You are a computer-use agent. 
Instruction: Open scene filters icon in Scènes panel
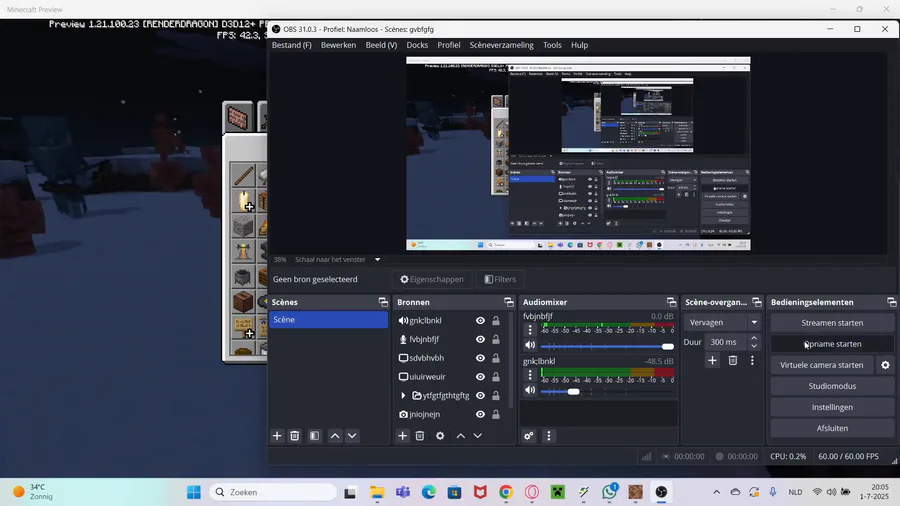pyautogui.click(x=315, y=436)
